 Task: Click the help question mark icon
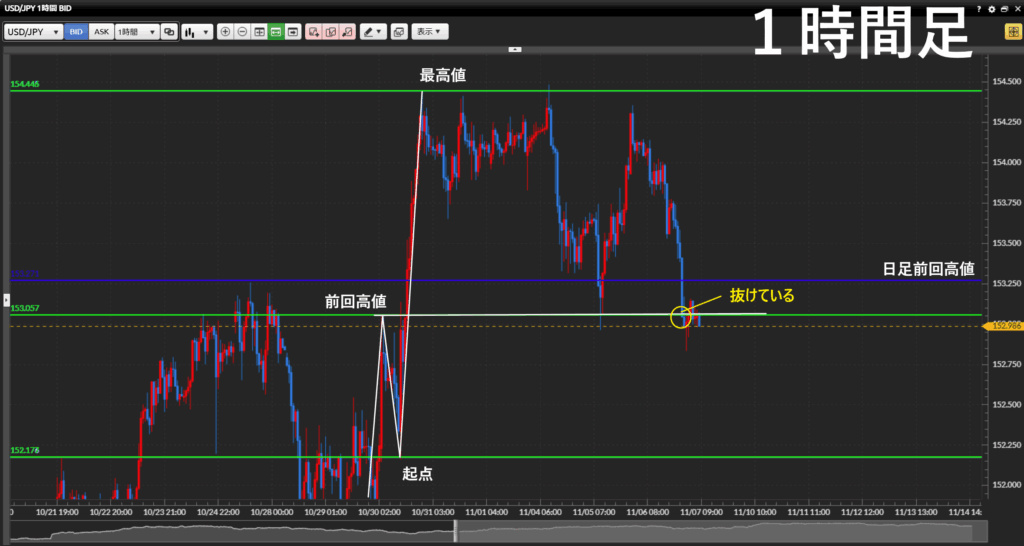click(979, 8)
